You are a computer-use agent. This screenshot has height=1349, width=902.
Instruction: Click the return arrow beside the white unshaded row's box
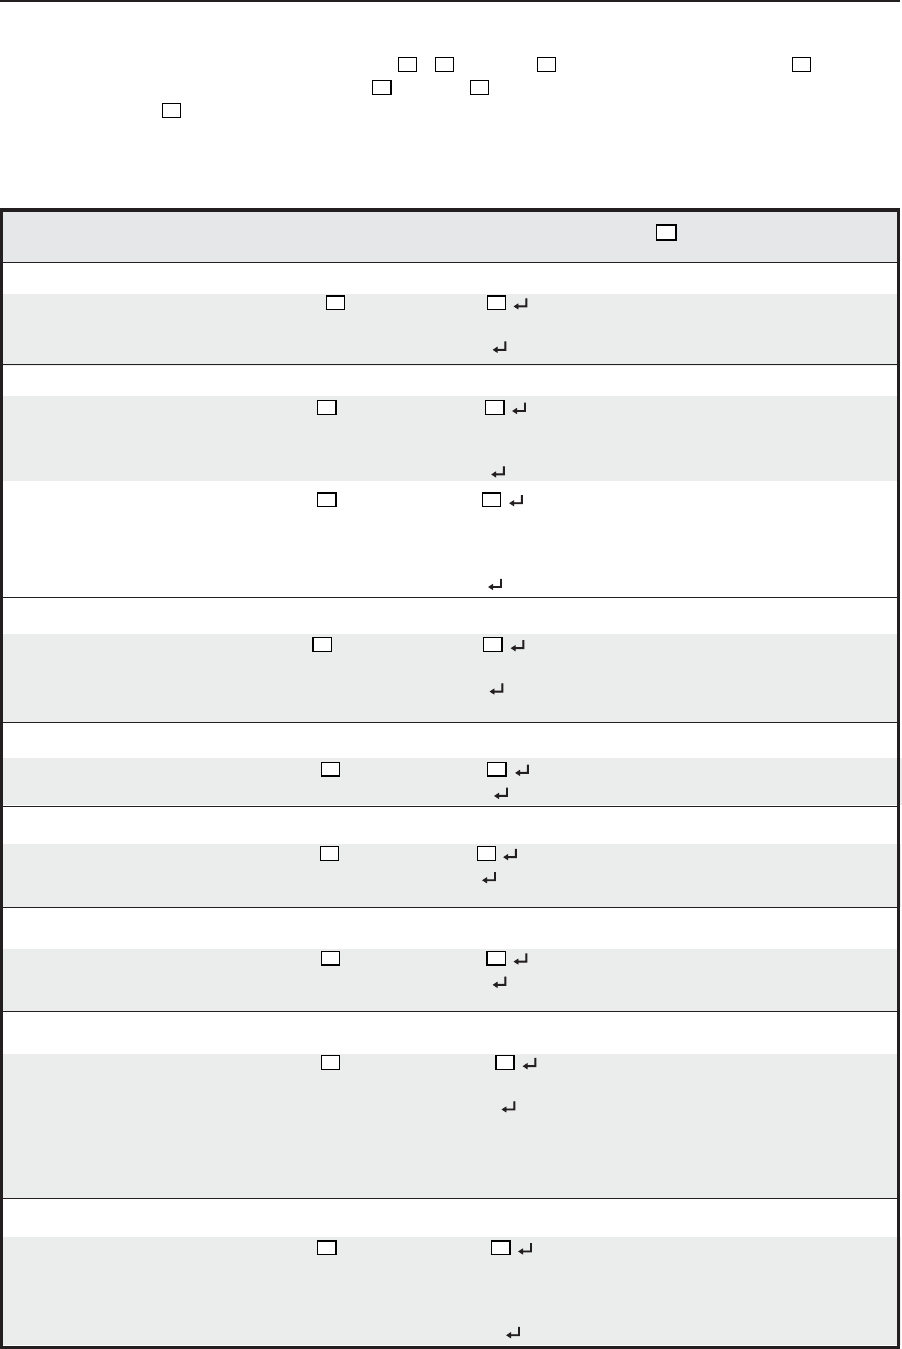point(516,500)
